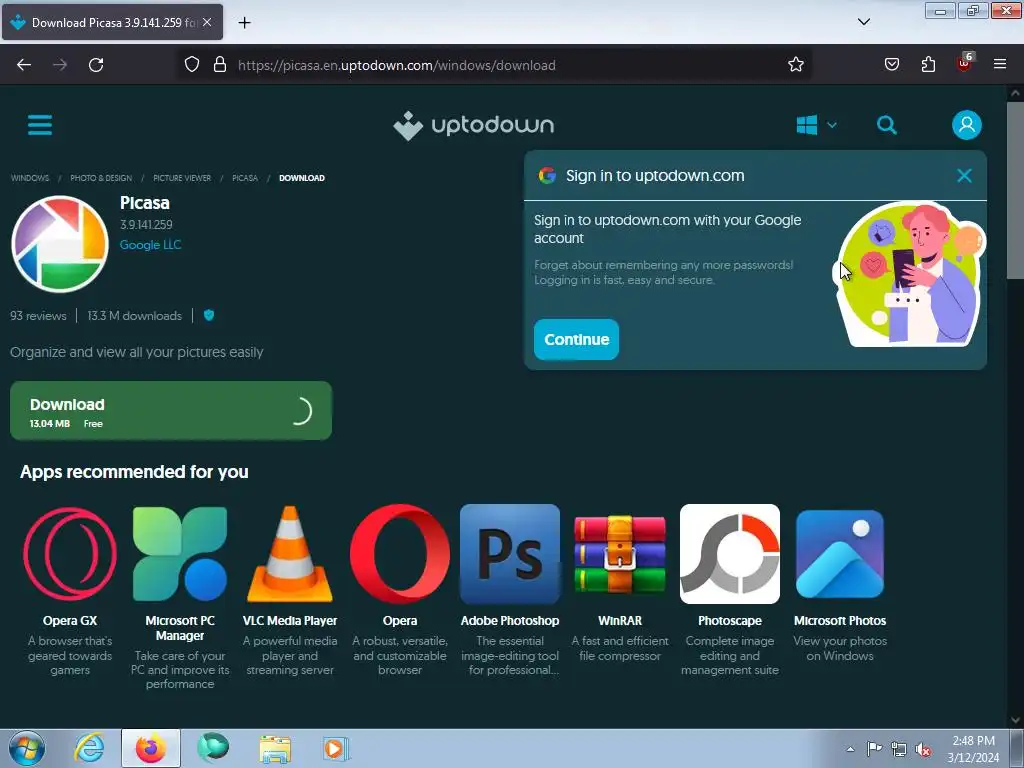Click the WinRAR title text
Image resolution: width=1024 pixels, height=768 pixels.
[x=620, y=620]
